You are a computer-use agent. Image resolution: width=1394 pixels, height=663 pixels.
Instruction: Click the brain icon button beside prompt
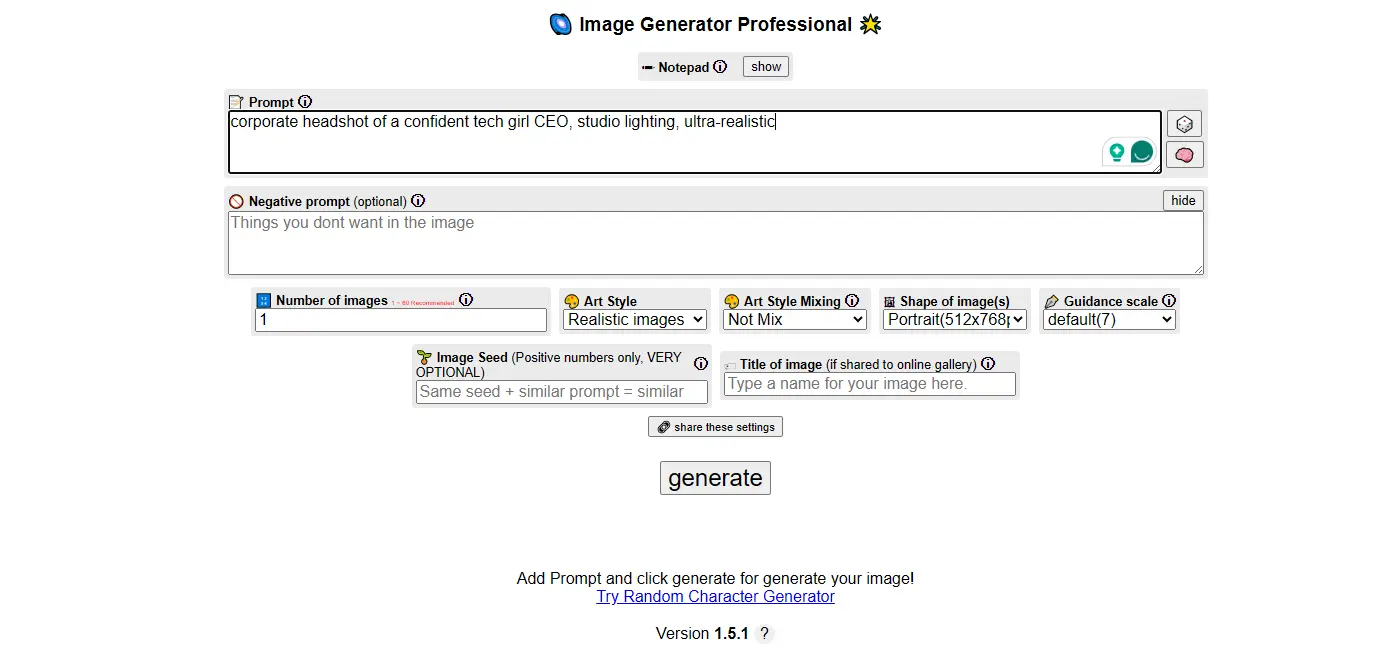(x=1184, y=155)
